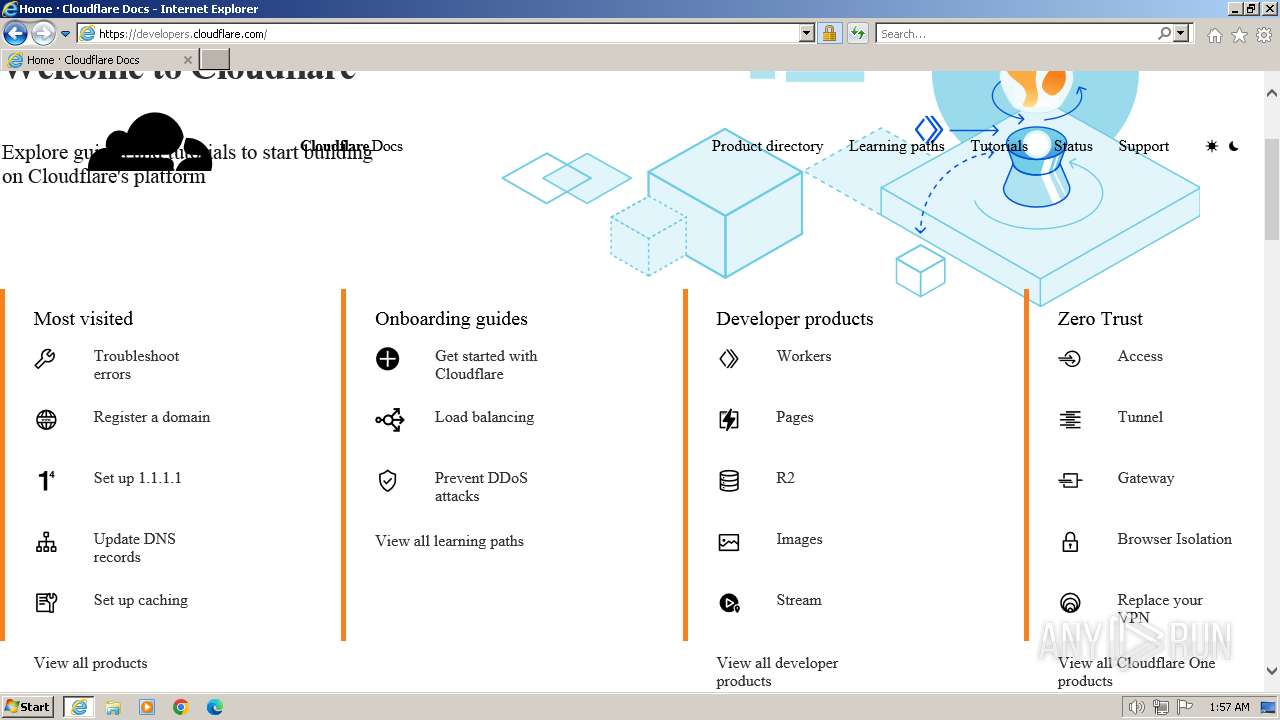Click the R2 database icon
The height and width of the screenshot is (720, 1280).
[729, 481]
